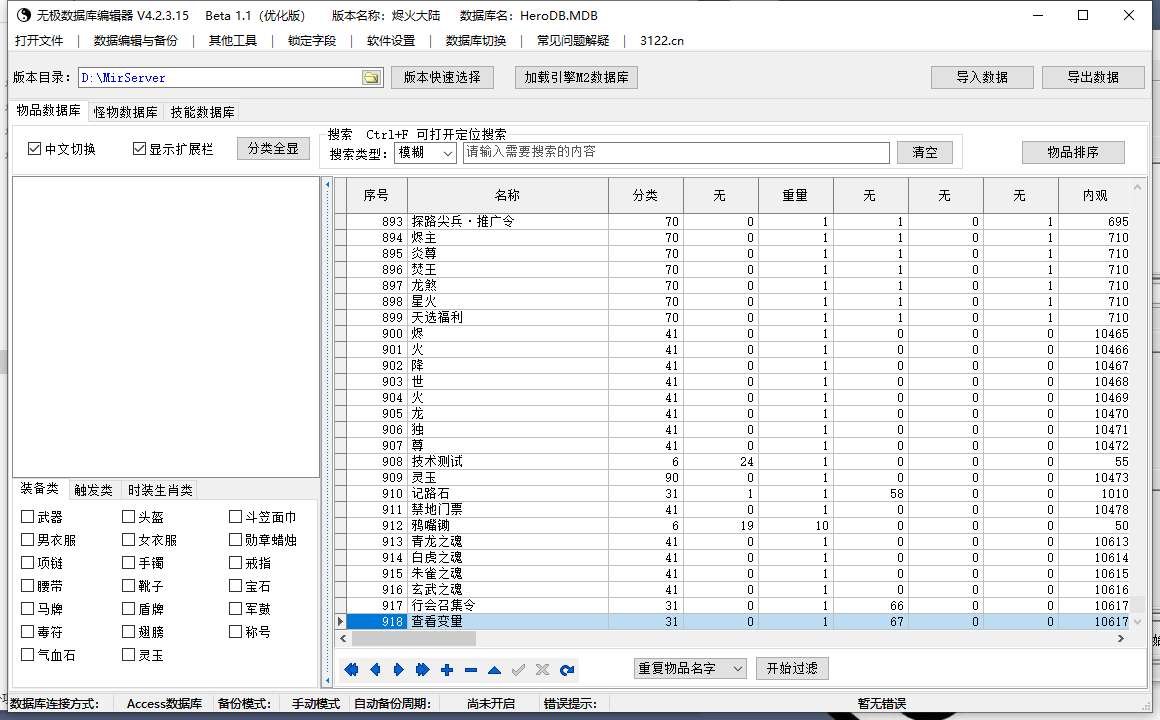Go to the previous record arrow
This screenshot has height=720, width=1160.
click(375, 670)
